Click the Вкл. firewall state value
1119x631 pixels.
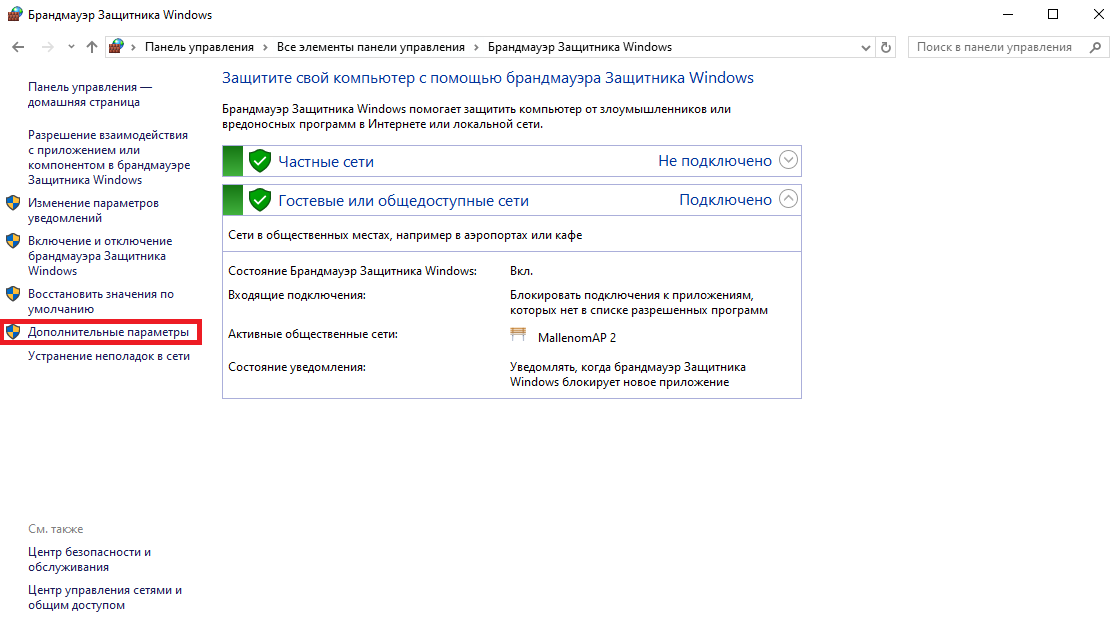pyautogui.click(x=521, y=271)
